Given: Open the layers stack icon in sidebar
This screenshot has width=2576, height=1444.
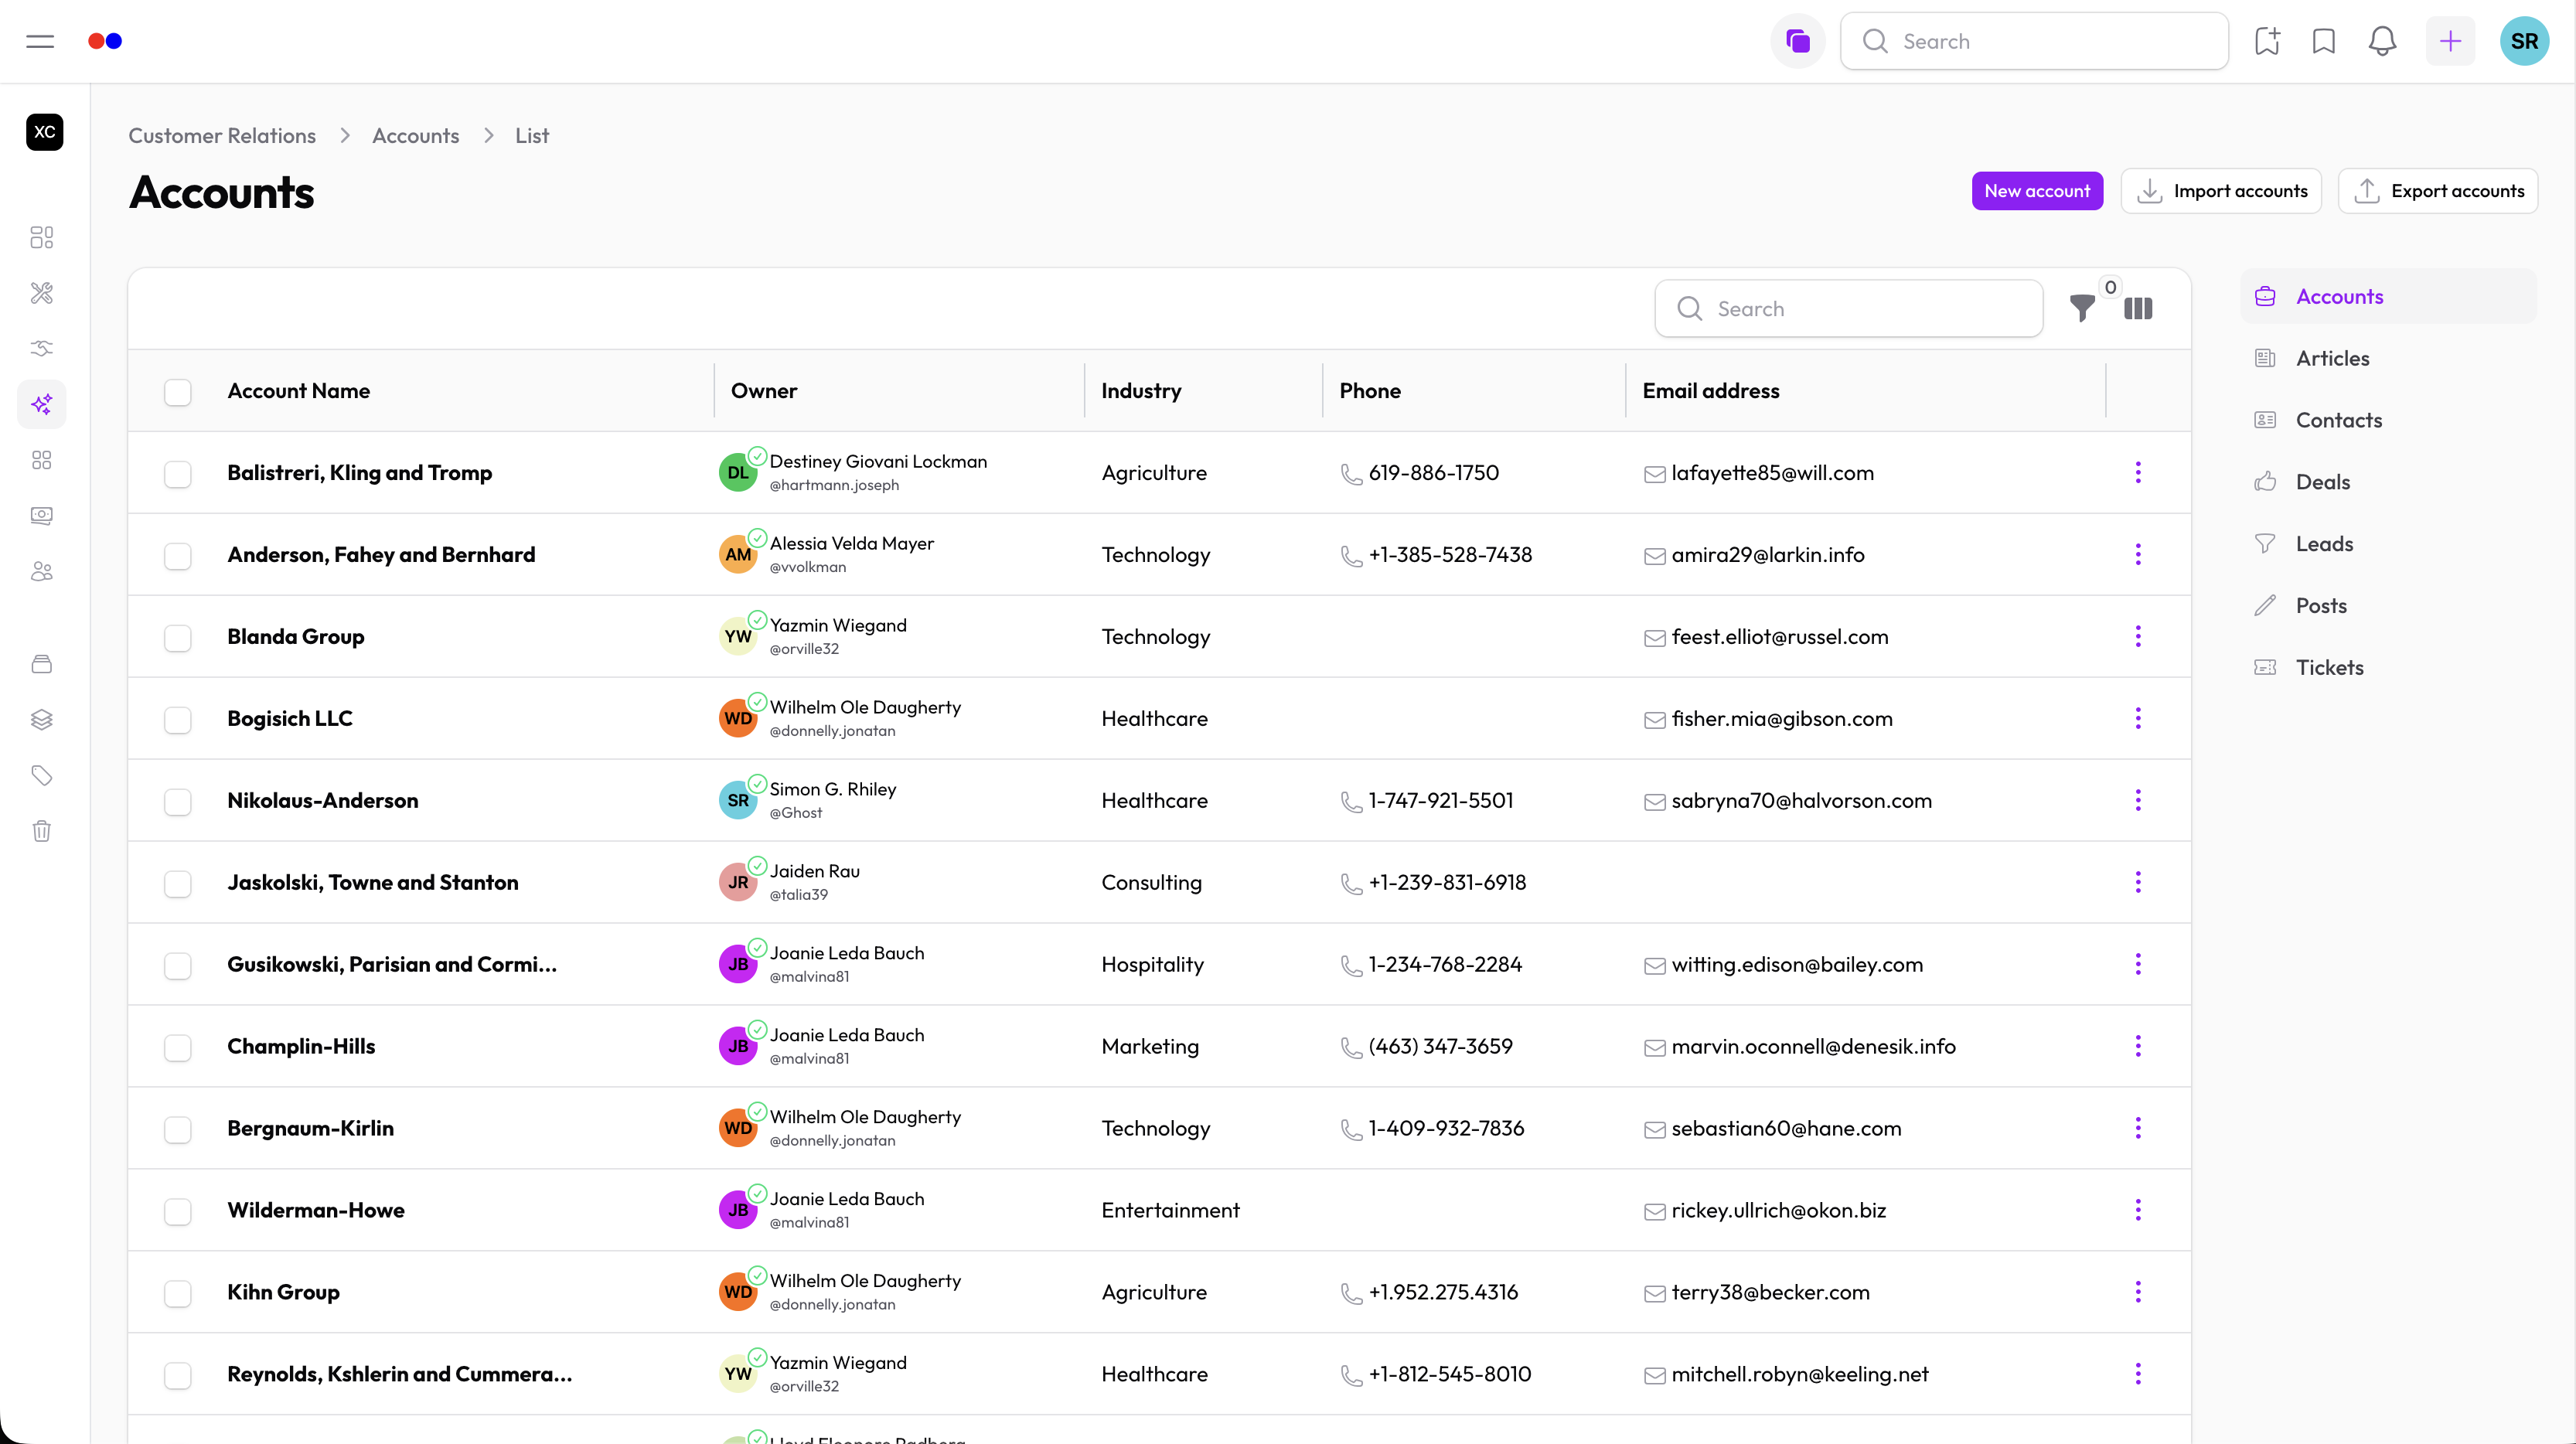Looking at the screenshot, I should pyautogui.click(x=42, y=720).
